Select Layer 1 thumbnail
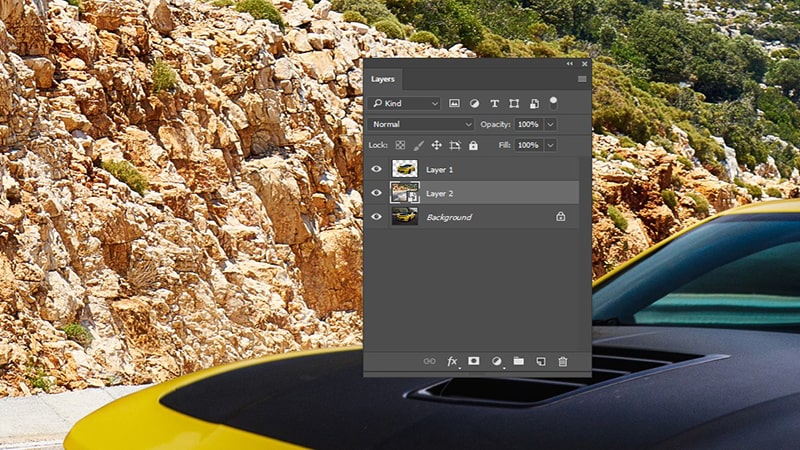 405,169
